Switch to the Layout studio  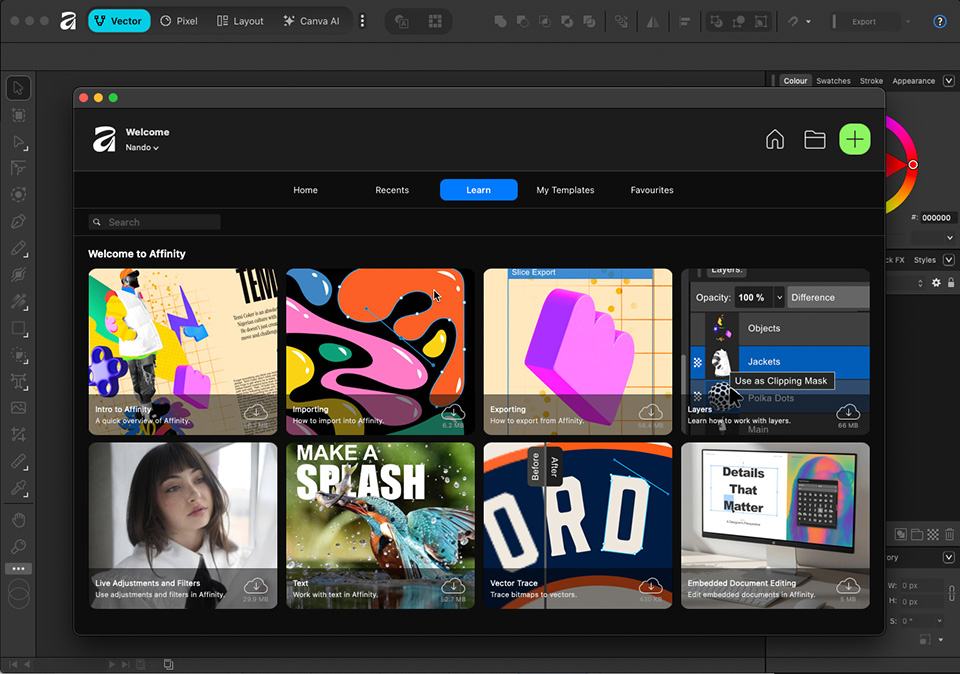pos(240,21)
